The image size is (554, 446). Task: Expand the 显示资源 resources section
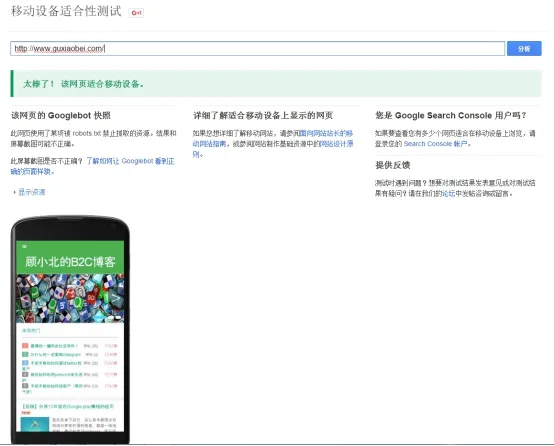pos(31,192)
